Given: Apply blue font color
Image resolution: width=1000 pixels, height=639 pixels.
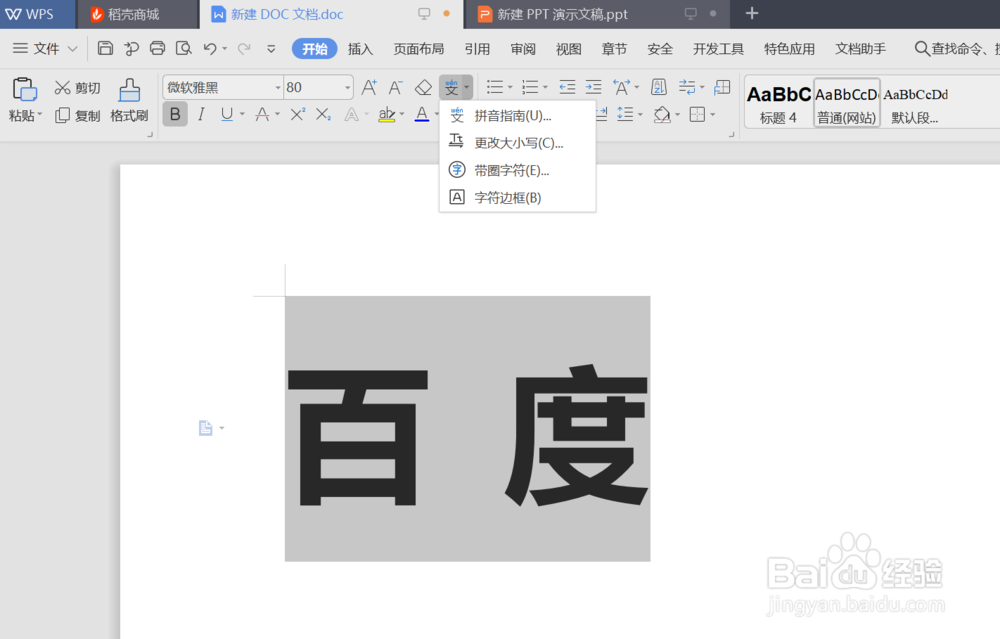Looking at the screenshot, I should click(x=422, y=115).
